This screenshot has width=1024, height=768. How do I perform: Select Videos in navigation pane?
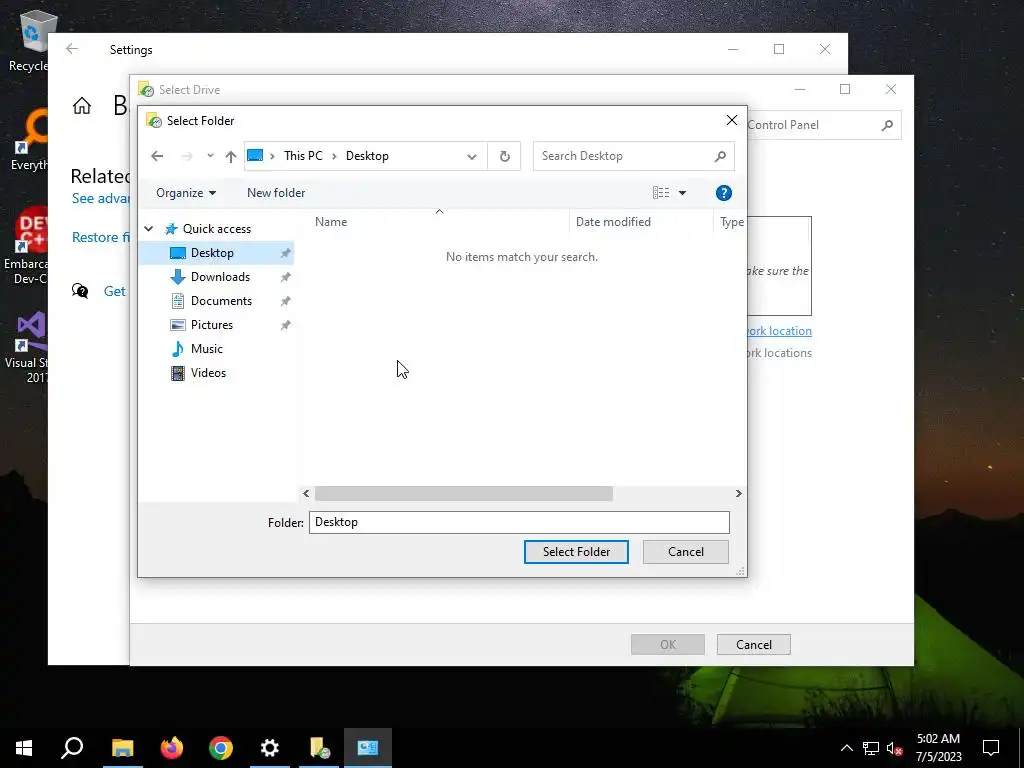[x=208, y=373]
